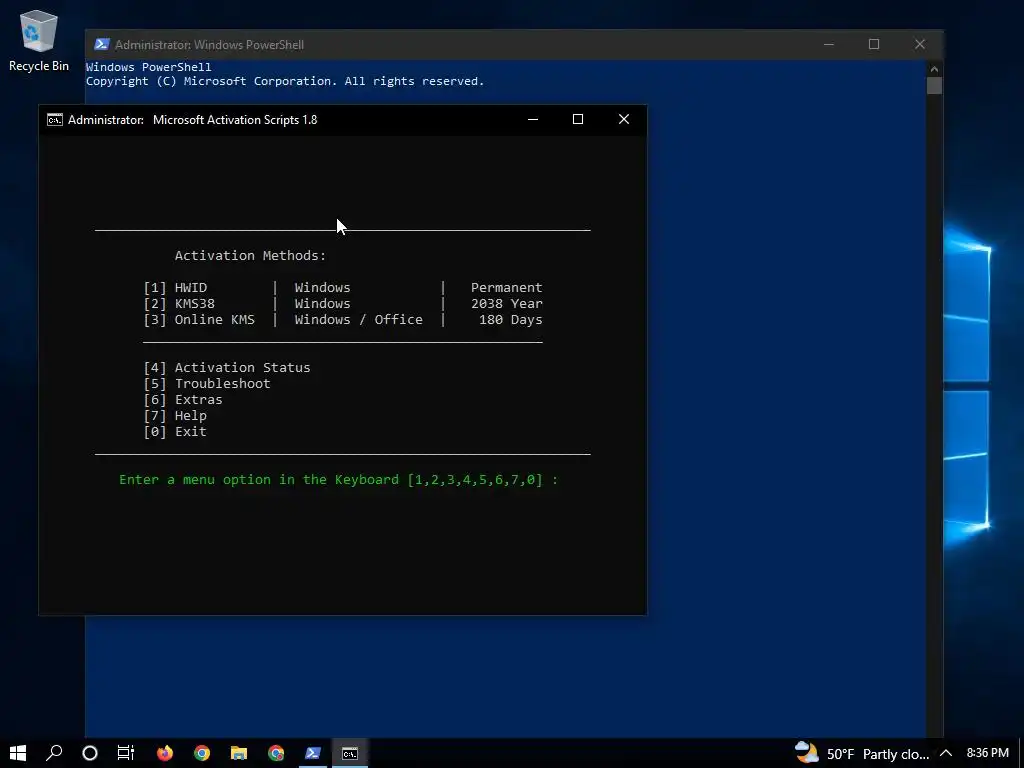The image size is (1024, 768).
Task: Click "[4] Activation Status" text
Action: click(x=227, y=368)
